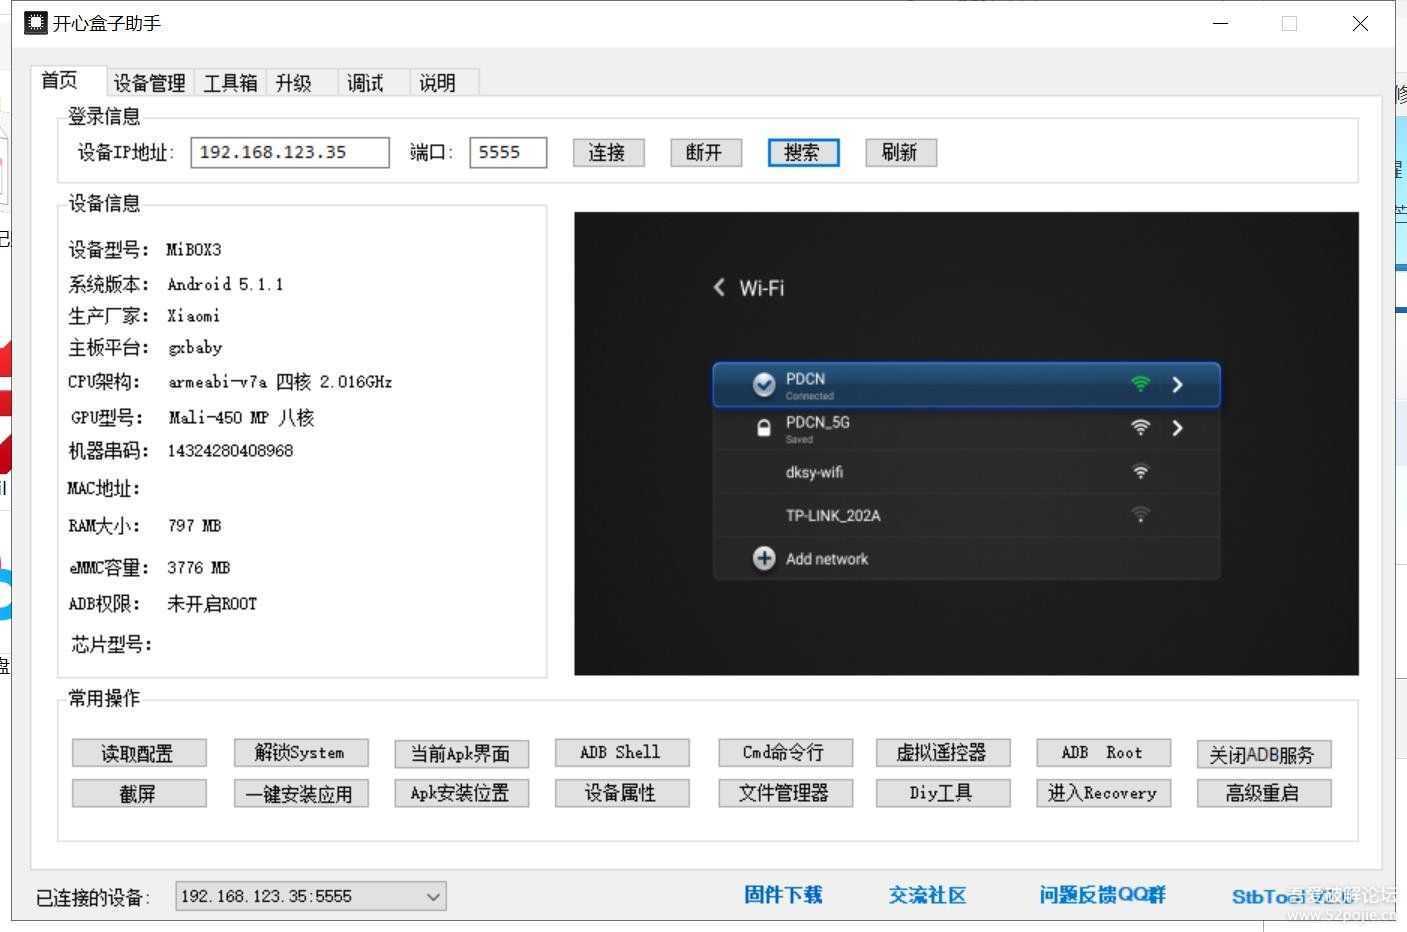This screenshot has width=1407, height=932.
Task: Click the 连接 connect button
Action: tap(607, 152)
